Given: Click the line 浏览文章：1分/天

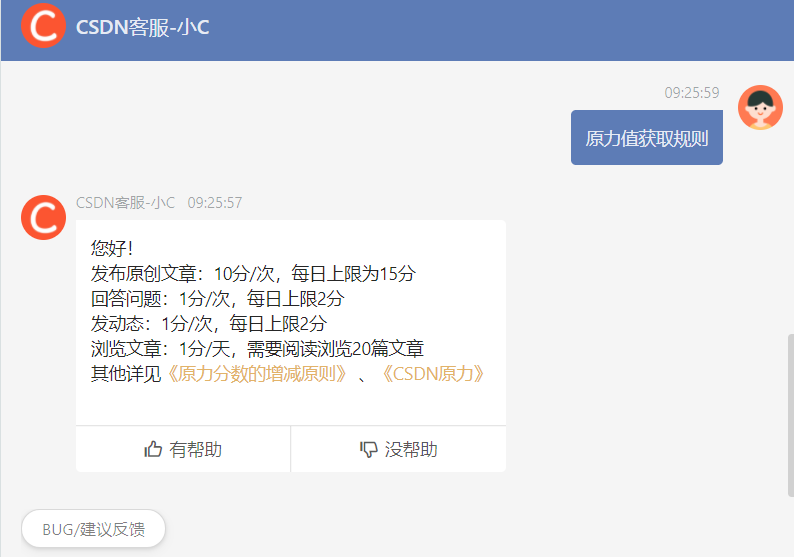Looking at the screenshot, I should 161,349.
